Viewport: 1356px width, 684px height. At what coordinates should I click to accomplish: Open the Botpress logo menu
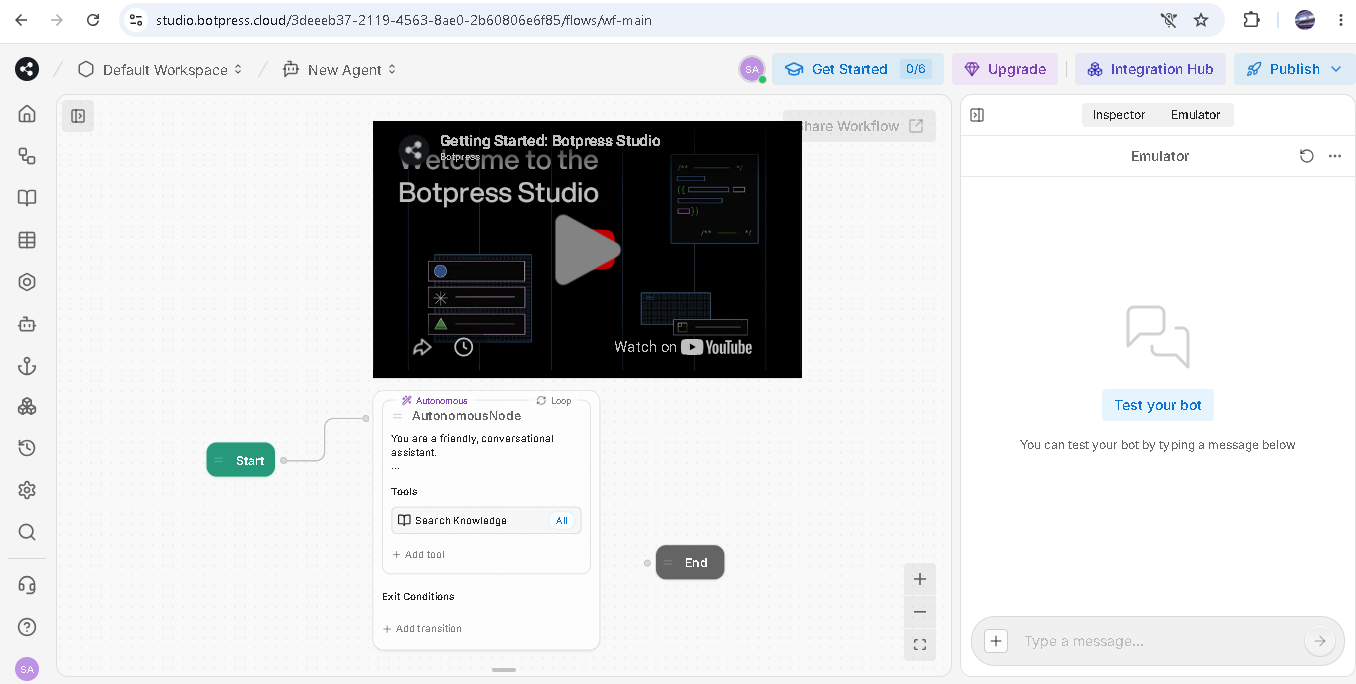27,69
